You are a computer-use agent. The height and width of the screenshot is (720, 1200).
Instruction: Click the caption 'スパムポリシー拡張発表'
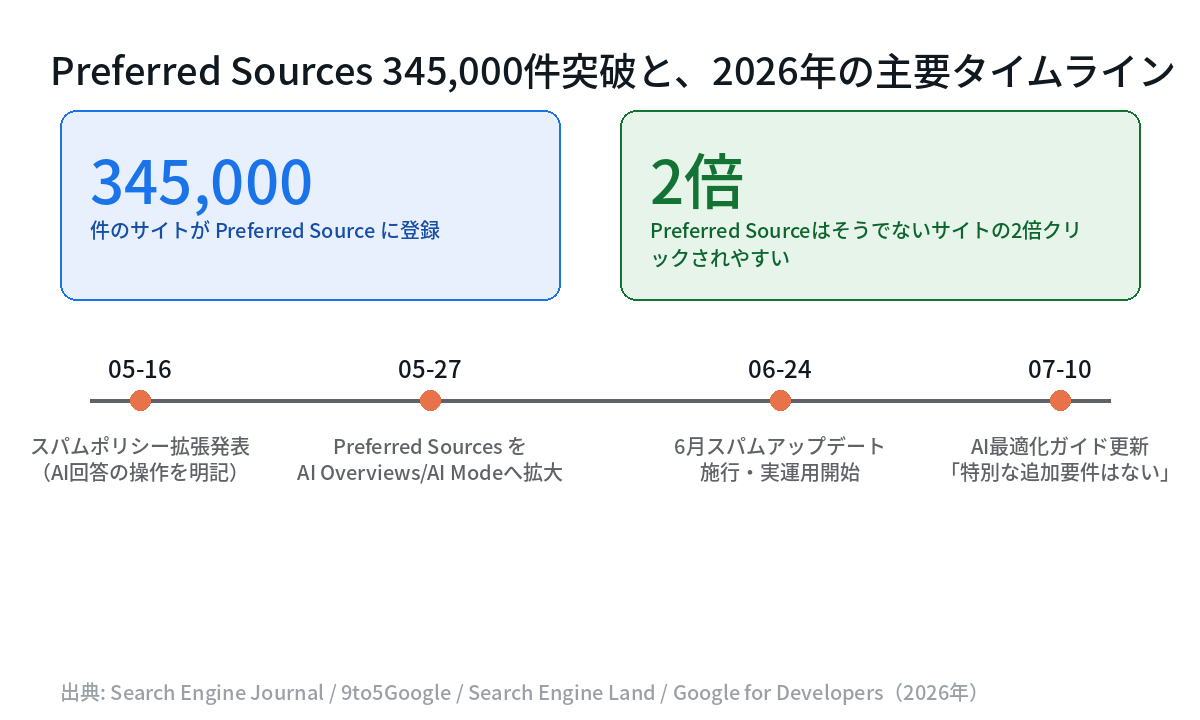[x=140, y=446]
